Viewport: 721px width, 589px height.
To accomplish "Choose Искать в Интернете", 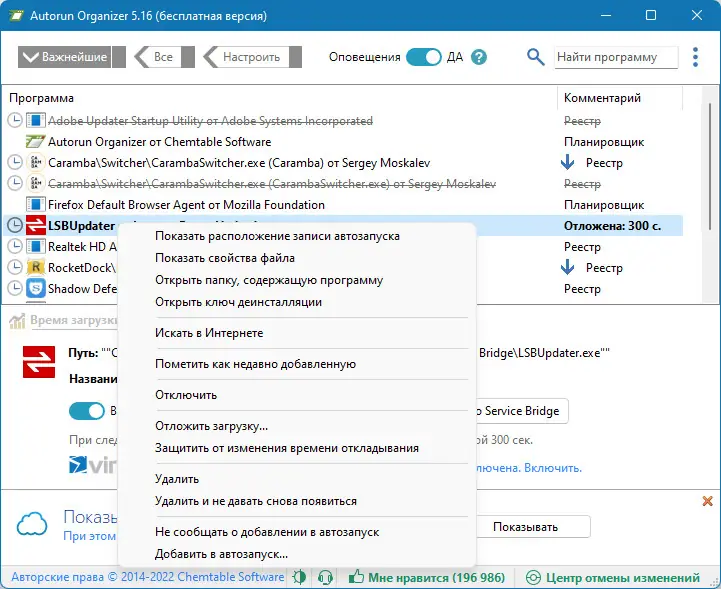I will tap(297, 333).
